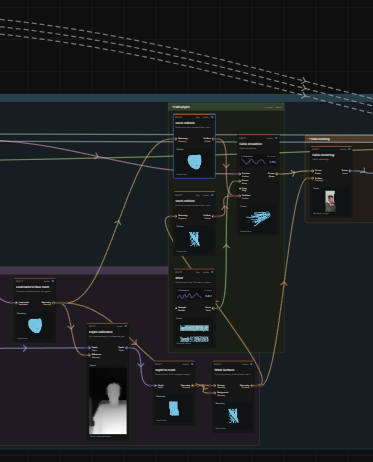Image resolution: width=373 pixels, height=462 pixels.
Task: Click the salmon bottom input port on the cloth simulation node
Action: click(239, 196)
